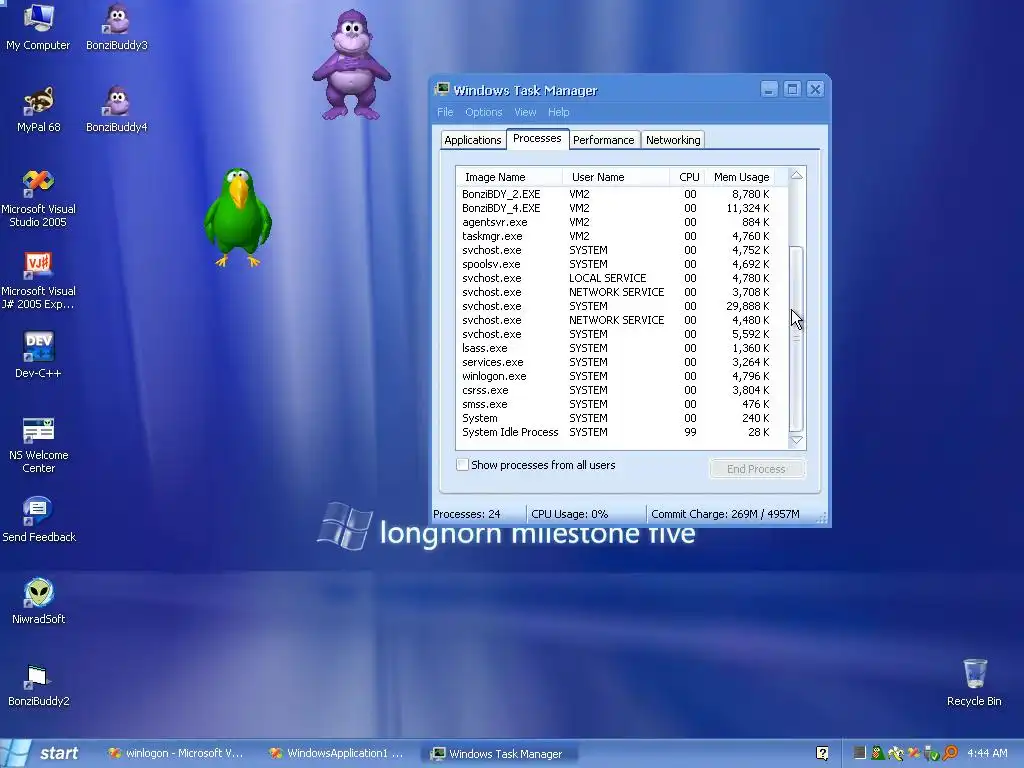Switch to winlogon - Microsoft V... taskbar button
Image resolution: width=1024 pixels, height=768 pixels.
pos(176,754)
